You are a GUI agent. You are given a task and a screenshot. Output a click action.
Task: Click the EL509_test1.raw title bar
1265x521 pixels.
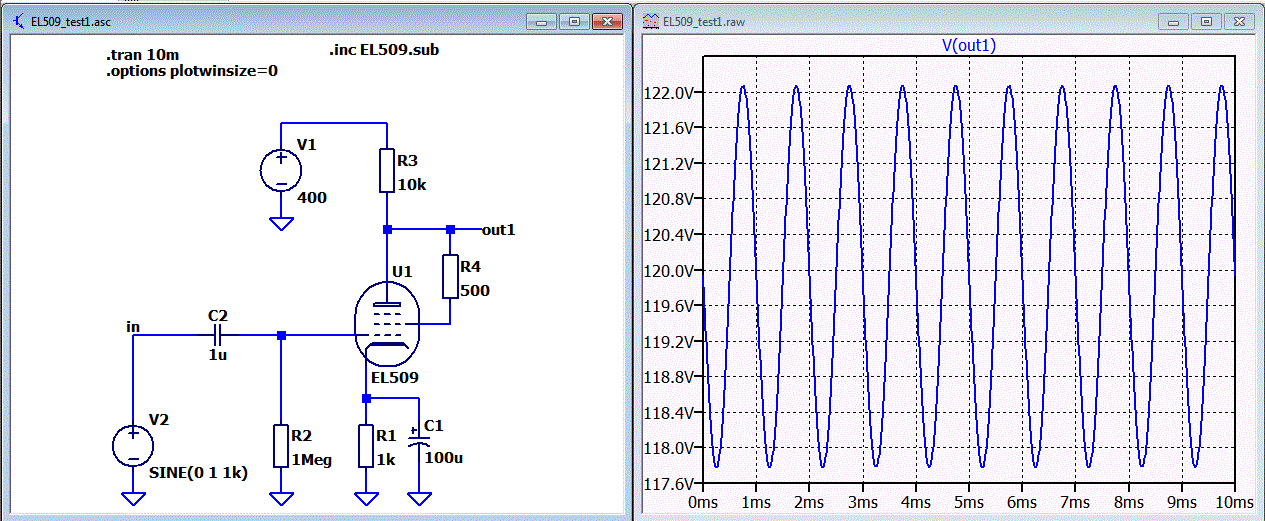click(x=949, y=20)
